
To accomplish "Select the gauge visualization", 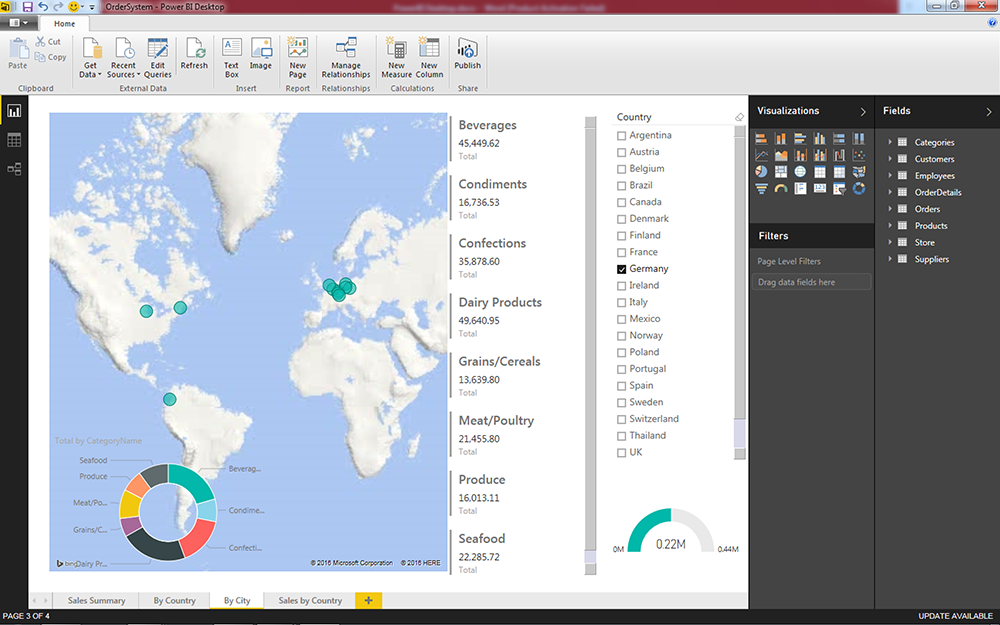I will 781,189.
